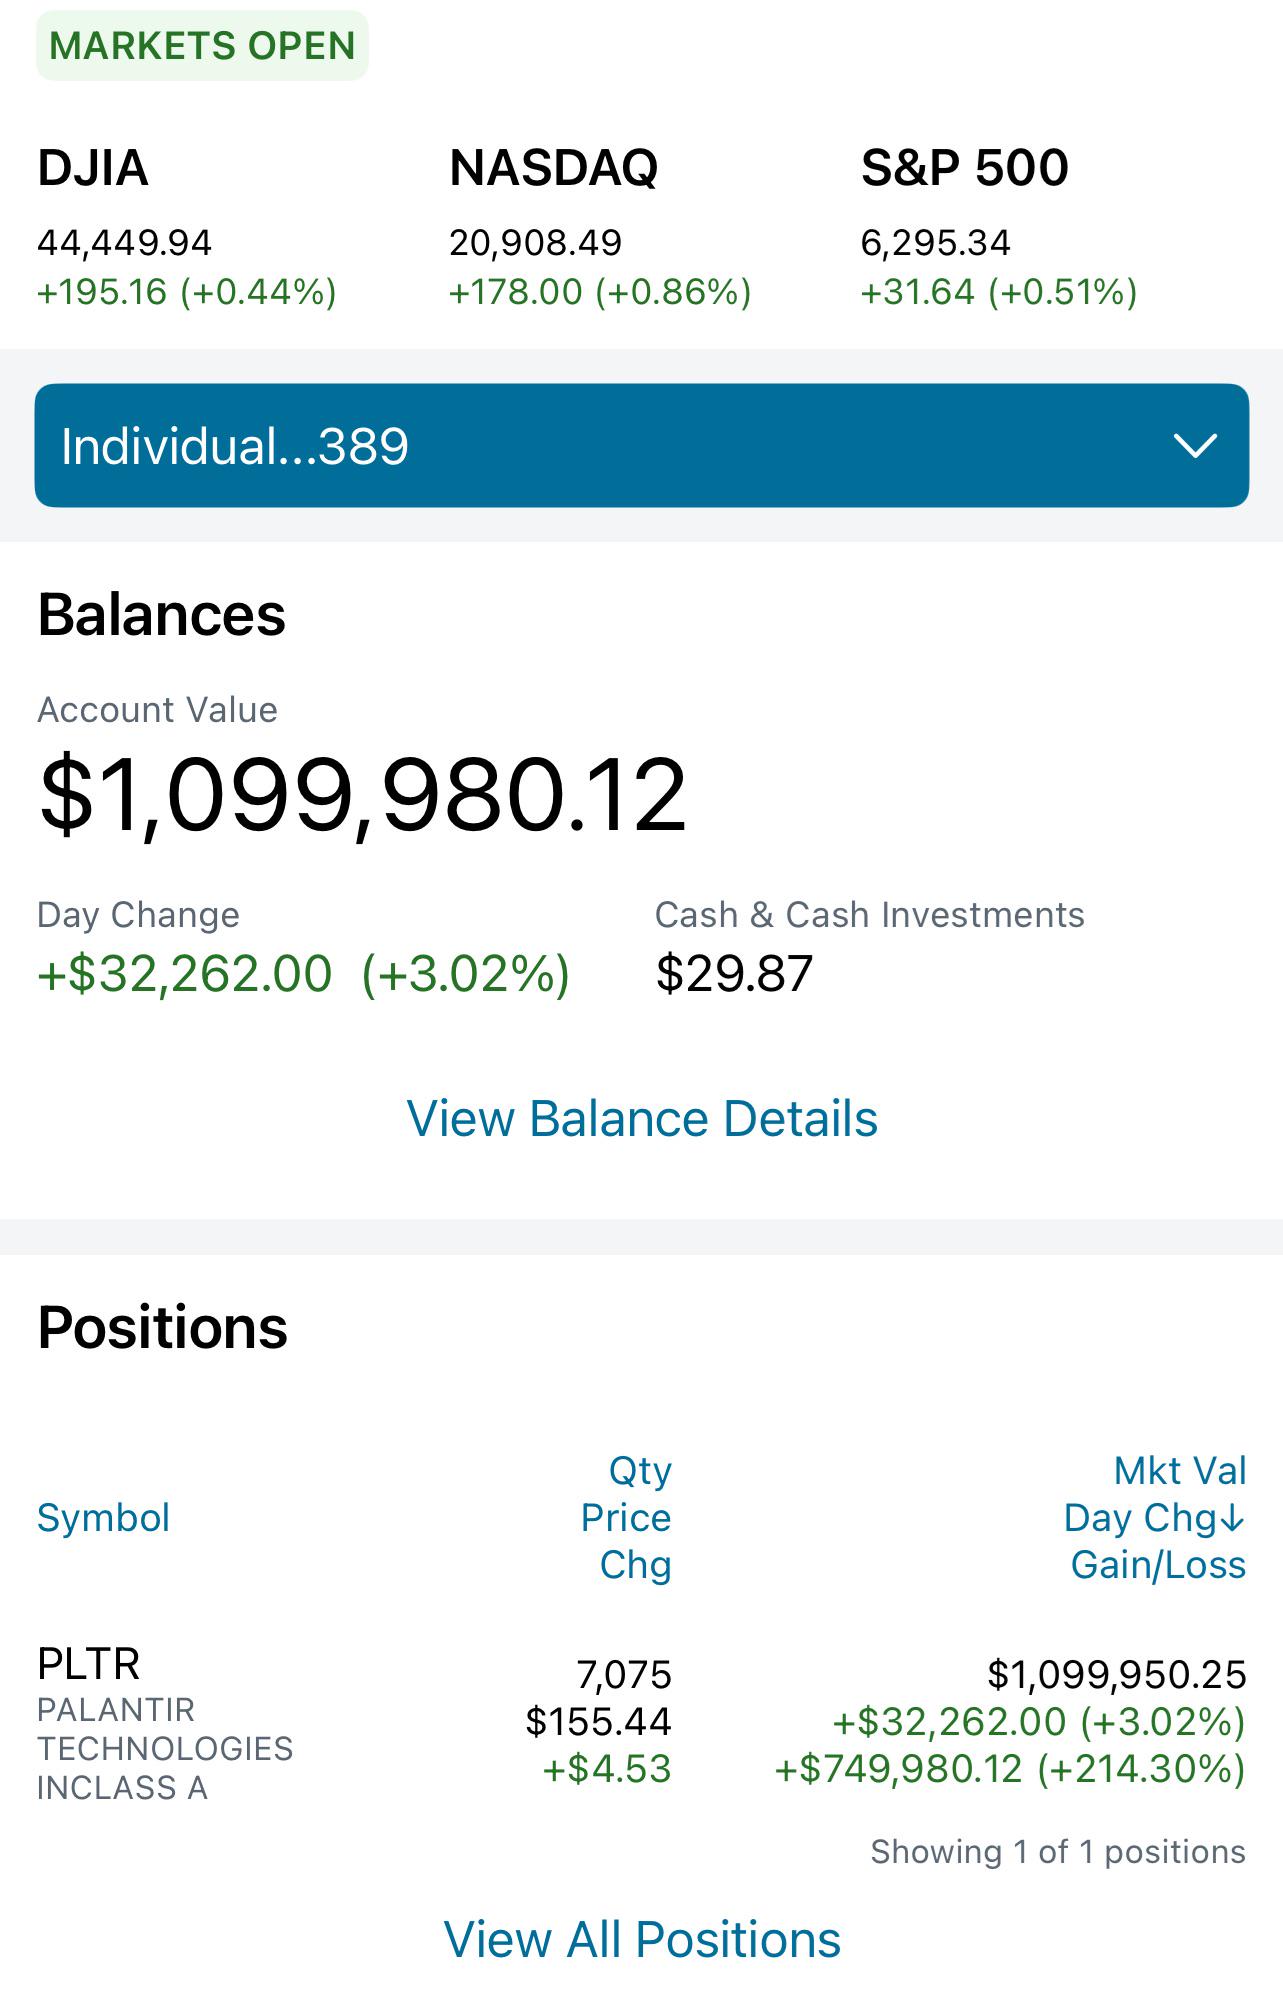The image size is (1283, 1996).
Task: Select the Price column header
Action: tap(626, 1518)
